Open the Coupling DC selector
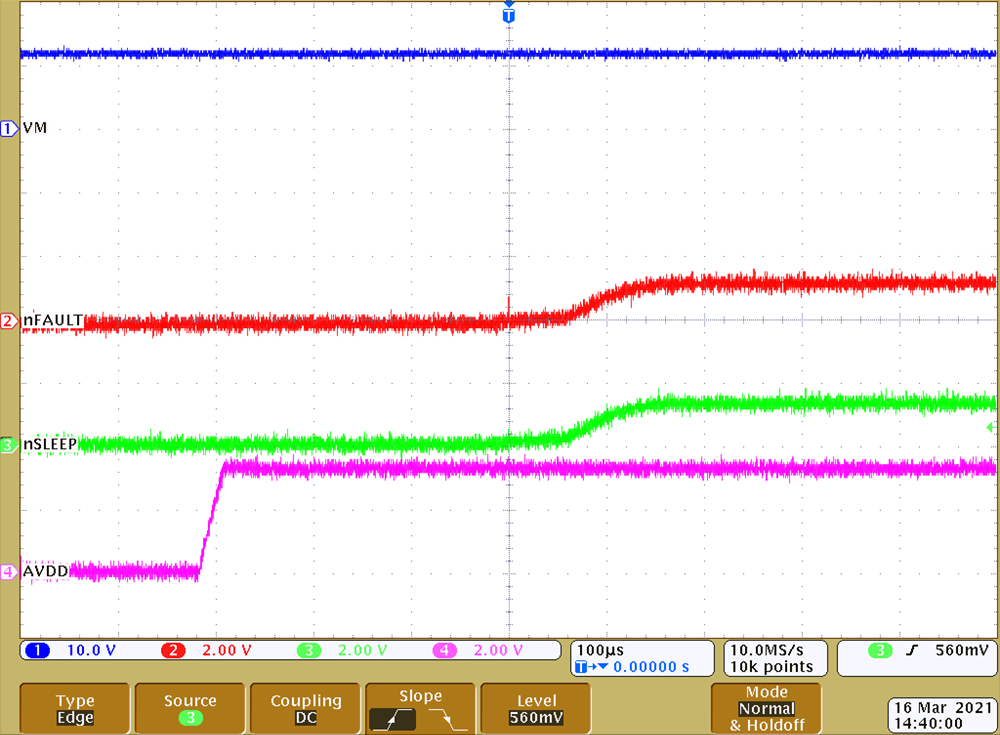 pos(304,708)
